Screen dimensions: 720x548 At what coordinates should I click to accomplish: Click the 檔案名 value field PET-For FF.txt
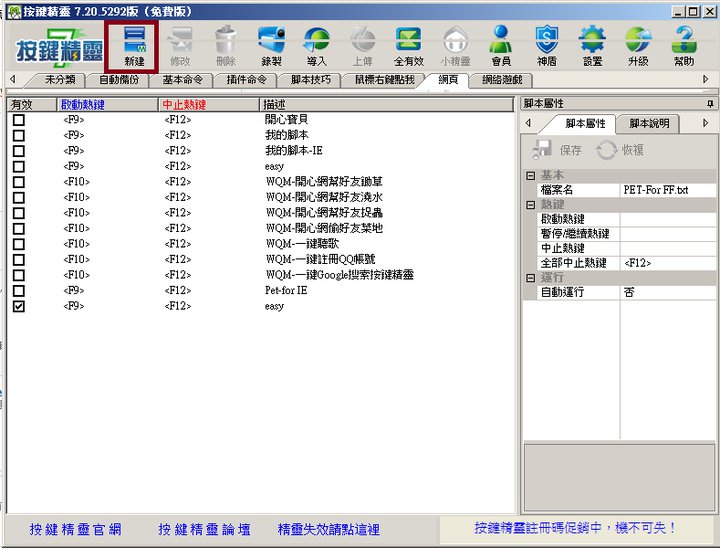coord(668,190)
